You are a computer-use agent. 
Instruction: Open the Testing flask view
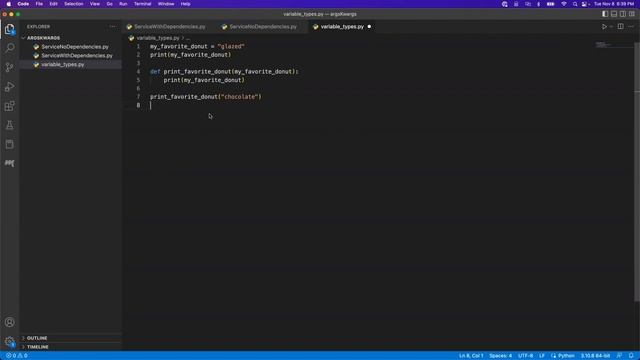pyautogui.click(x=9, y=125)
